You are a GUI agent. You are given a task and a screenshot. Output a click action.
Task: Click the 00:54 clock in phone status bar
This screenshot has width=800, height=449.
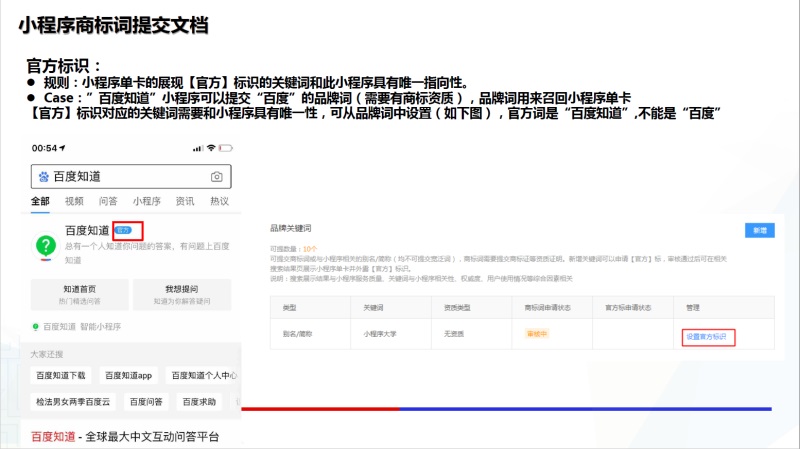pos(44,148)
